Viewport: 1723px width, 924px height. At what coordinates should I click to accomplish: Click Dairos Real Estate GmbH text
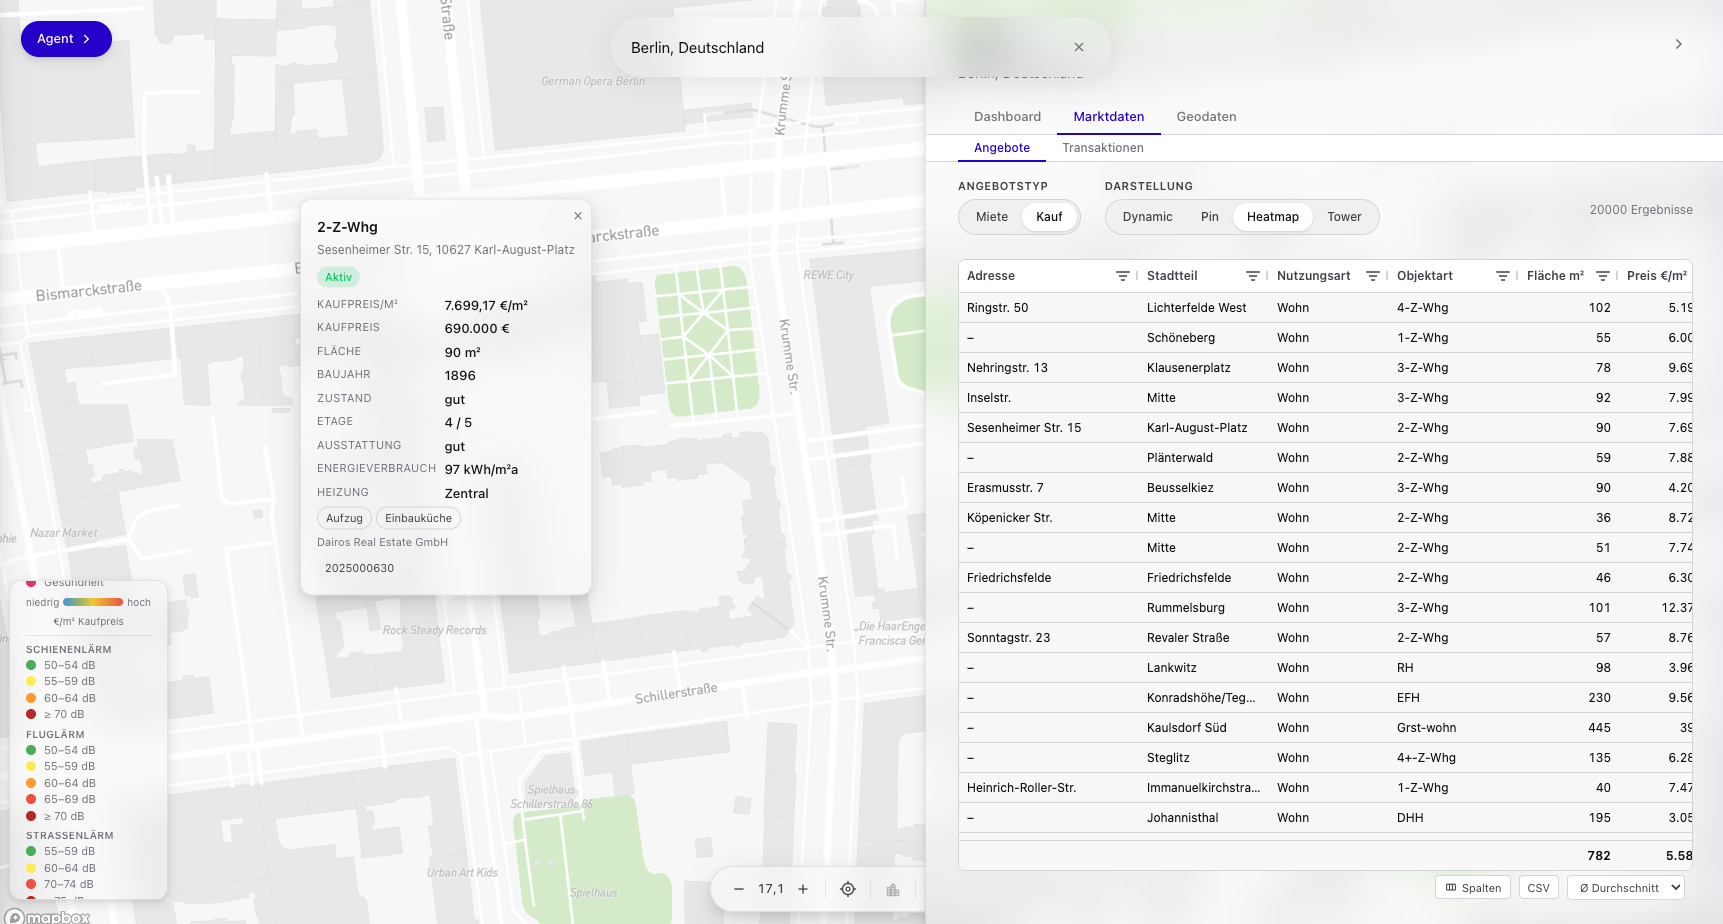(383, 542)
